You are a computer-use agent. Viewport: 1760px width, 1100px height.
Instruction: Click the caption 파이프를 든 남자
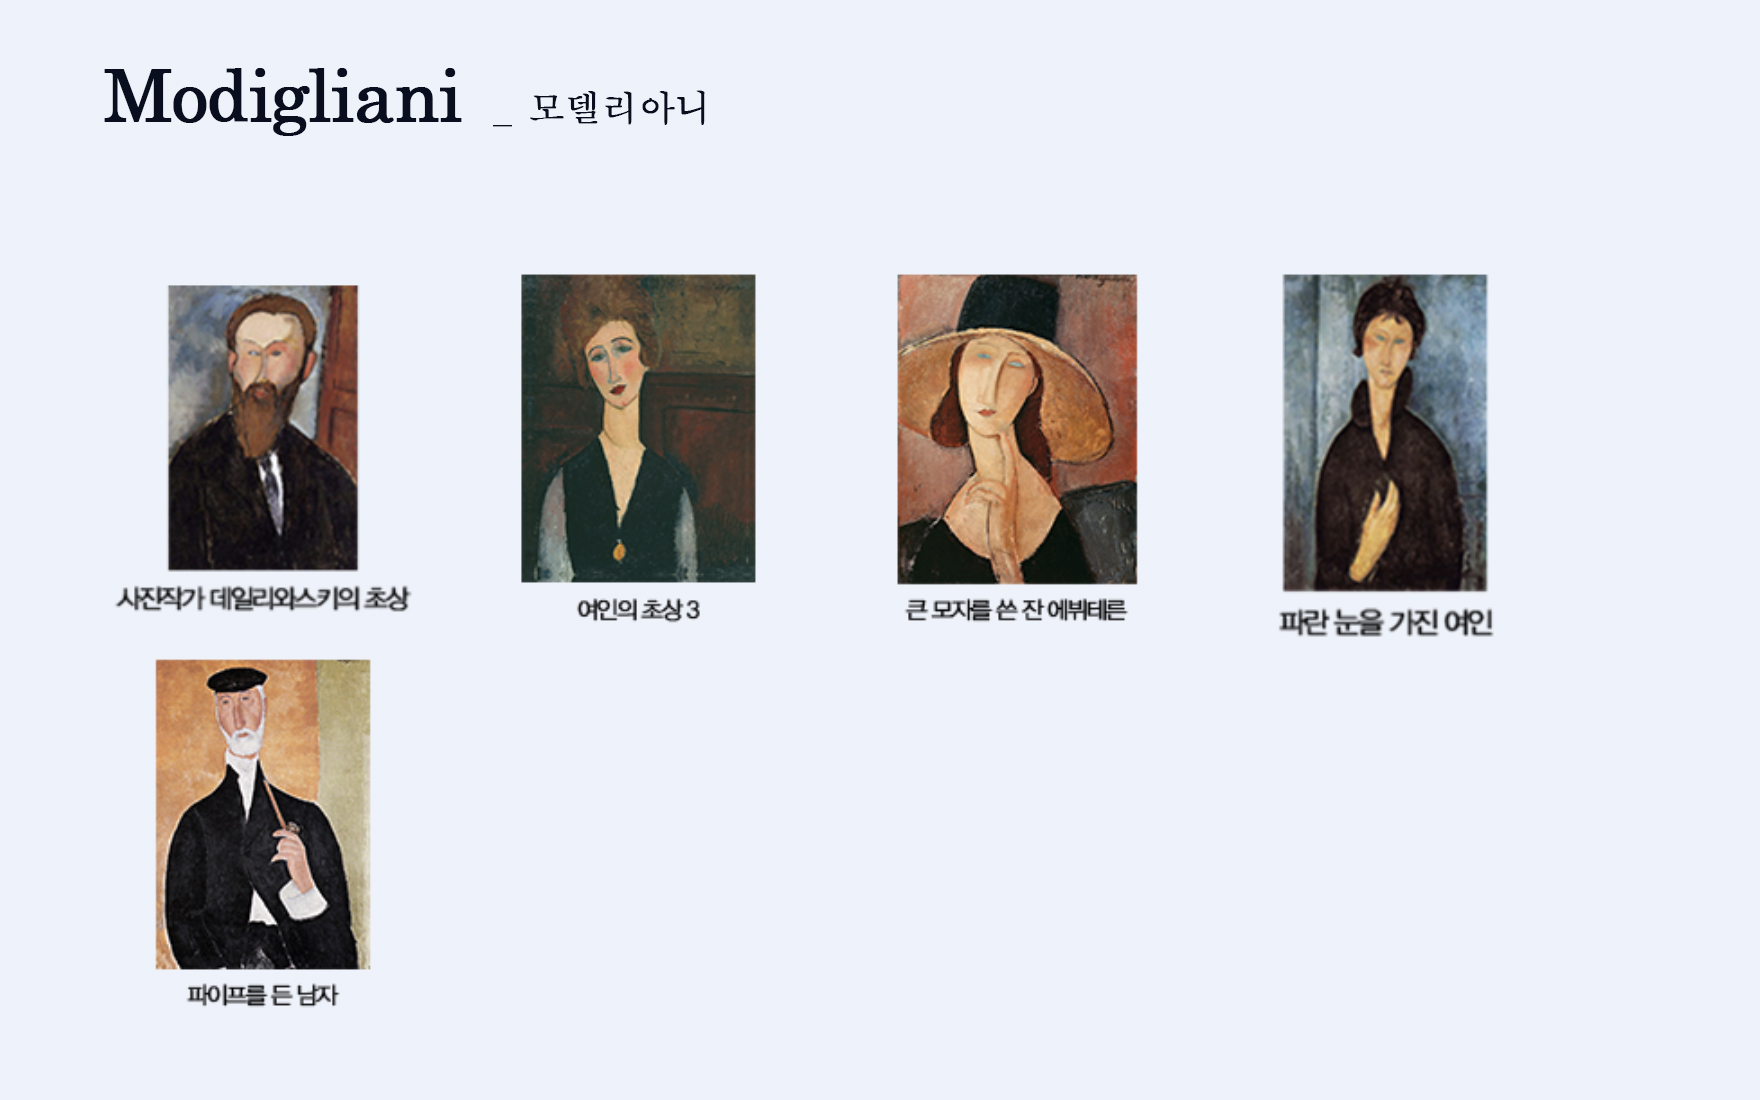263,995
